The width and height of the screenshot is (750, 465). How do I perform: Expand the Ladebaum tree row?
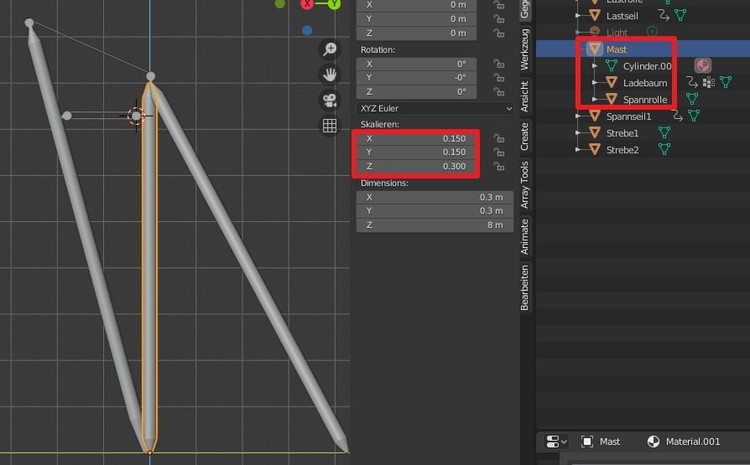pyautogui.click(x=595, y=82)
